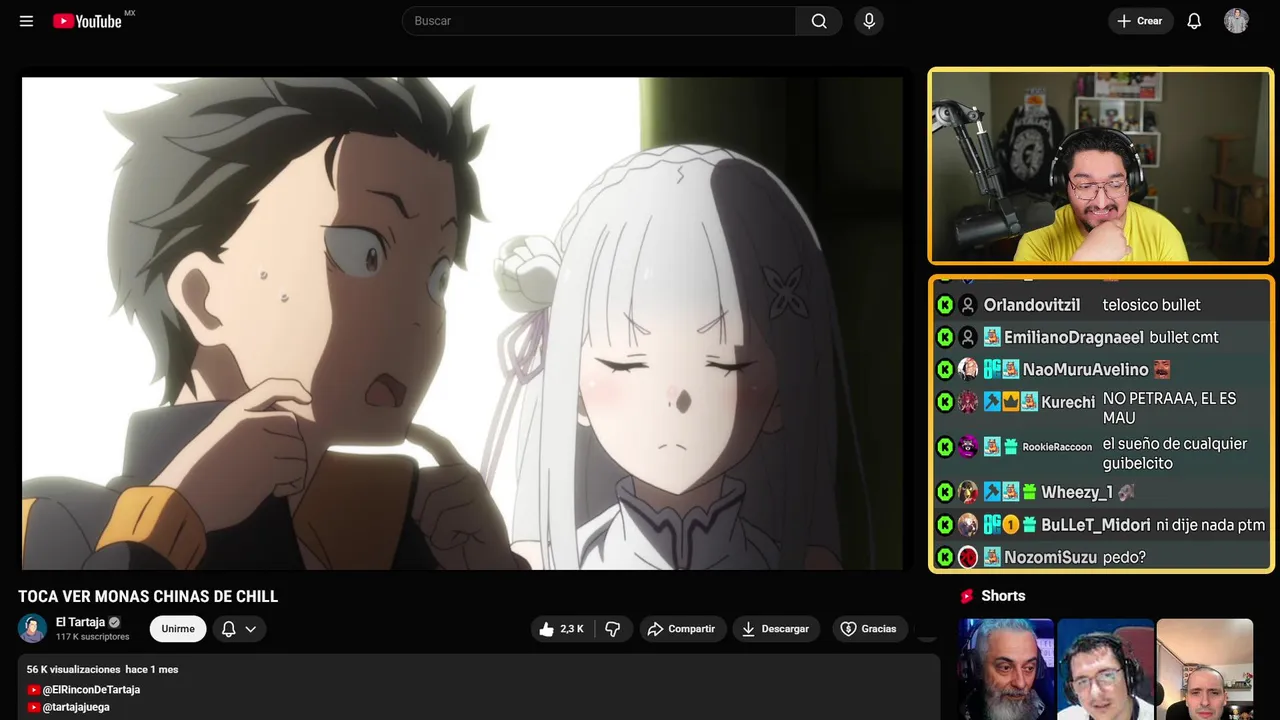The image size is (1280, 720).
Task: Click the yellow number-one badge by BuLLeT_Midori
Action: pos(1010,525)
